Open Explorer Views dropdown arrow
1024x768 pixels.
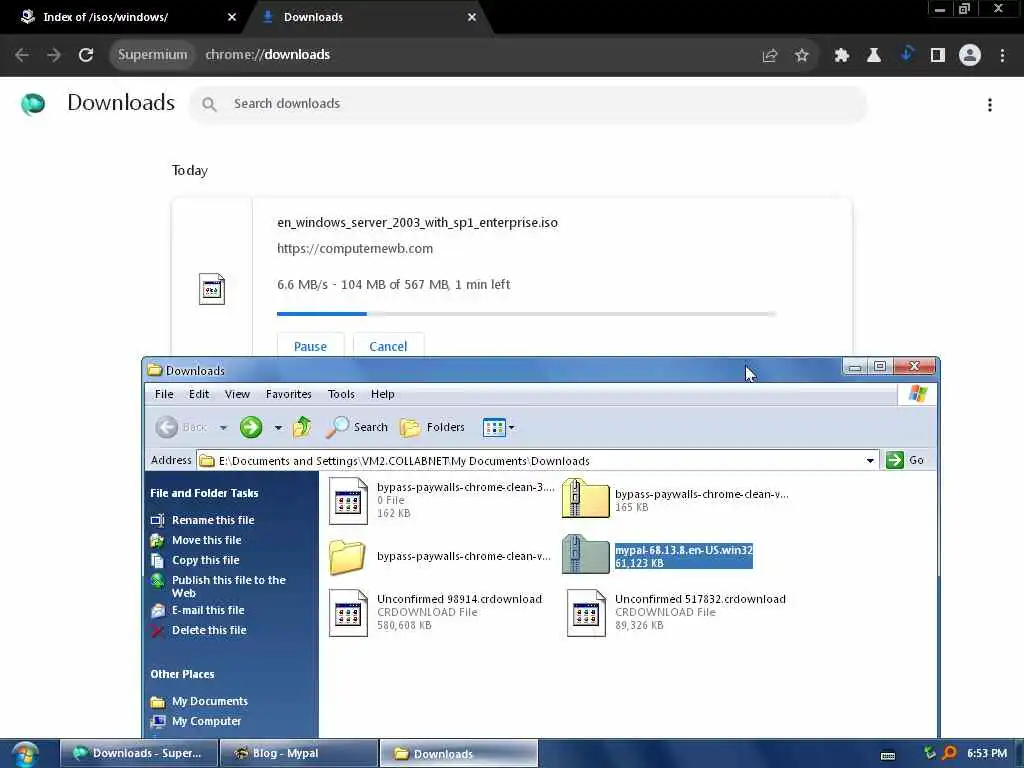(x=511, y=428)
